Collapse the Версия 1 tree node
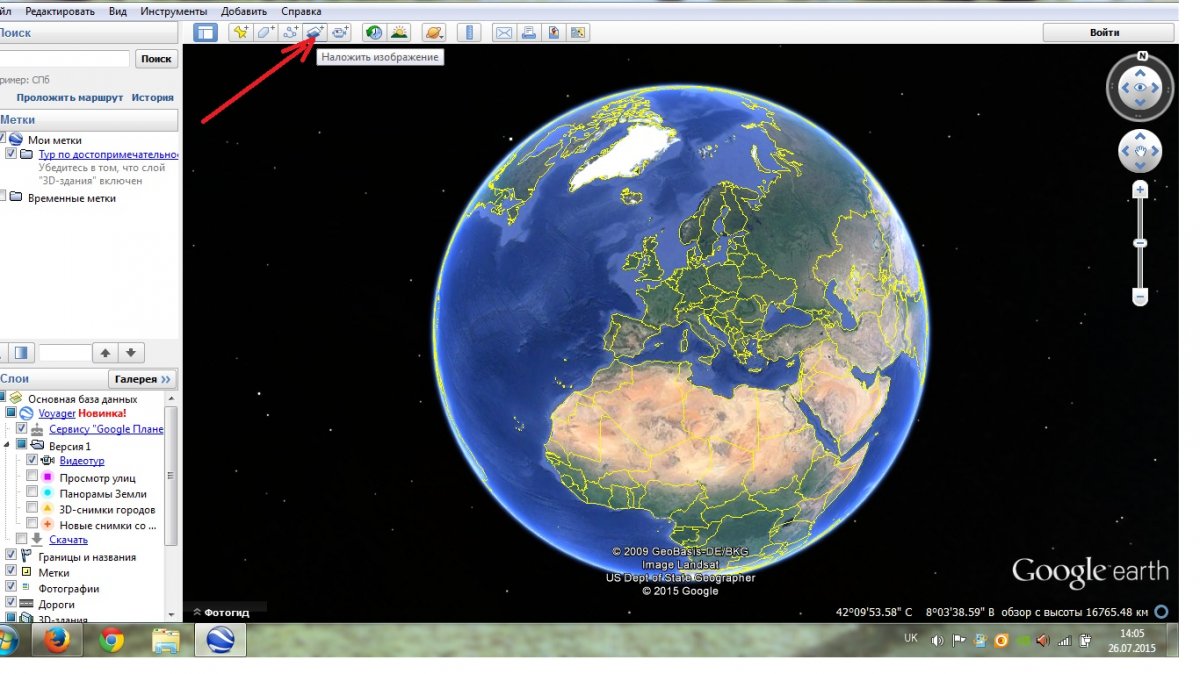This screenshot has height=674, width=1200. 6,445
